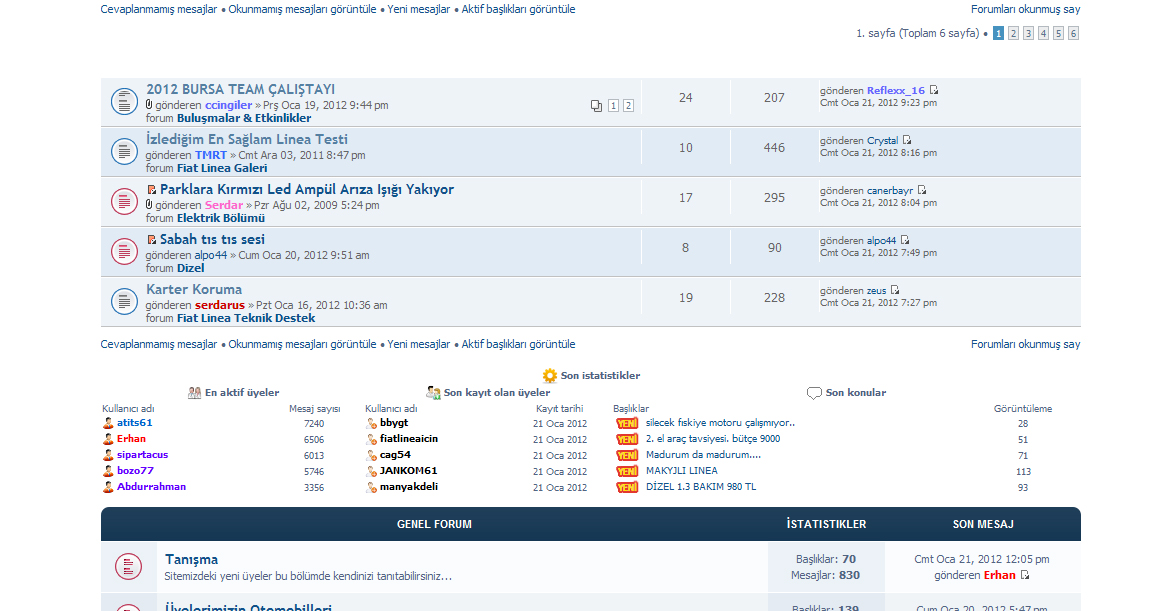Open top Okunmamış mesajları görüntüle link
The image size is (1150, 611).
(302, 10)
